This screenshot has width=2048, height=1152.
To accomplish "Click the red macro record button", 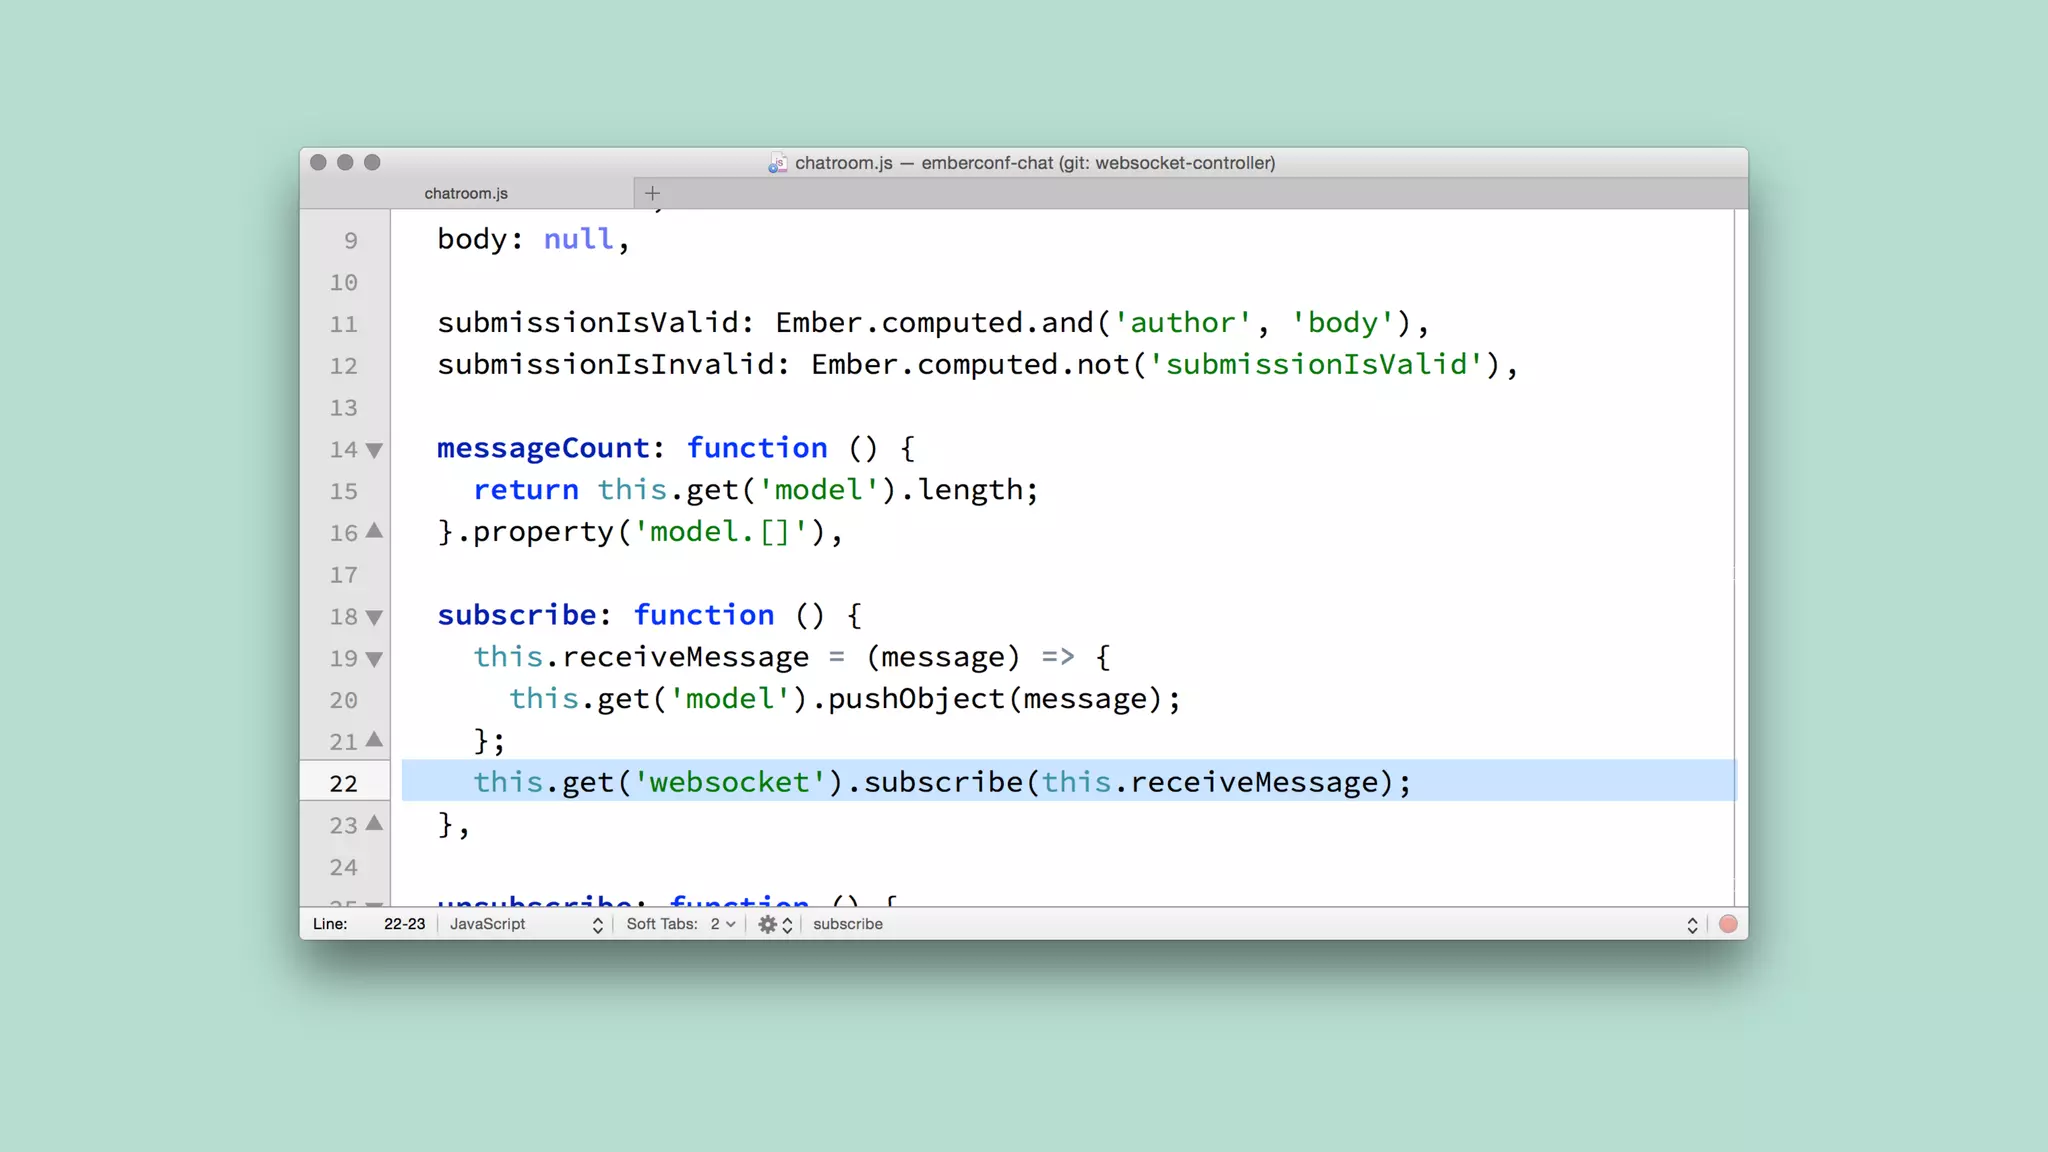I will click(x=1728, y=924).
